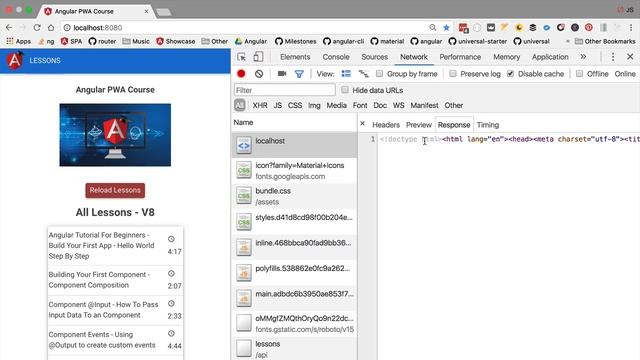
Task: Expand more DevTools tabs chevron
Action: [x=583, y=57]
